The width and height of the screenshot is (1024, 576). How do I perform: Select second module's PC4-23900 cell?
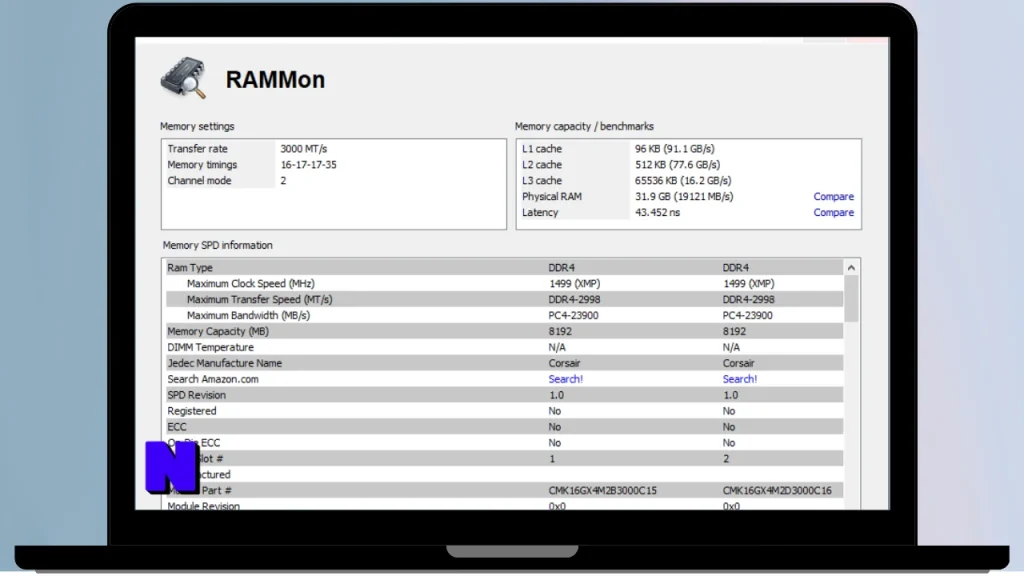click(x=747, y=315)
